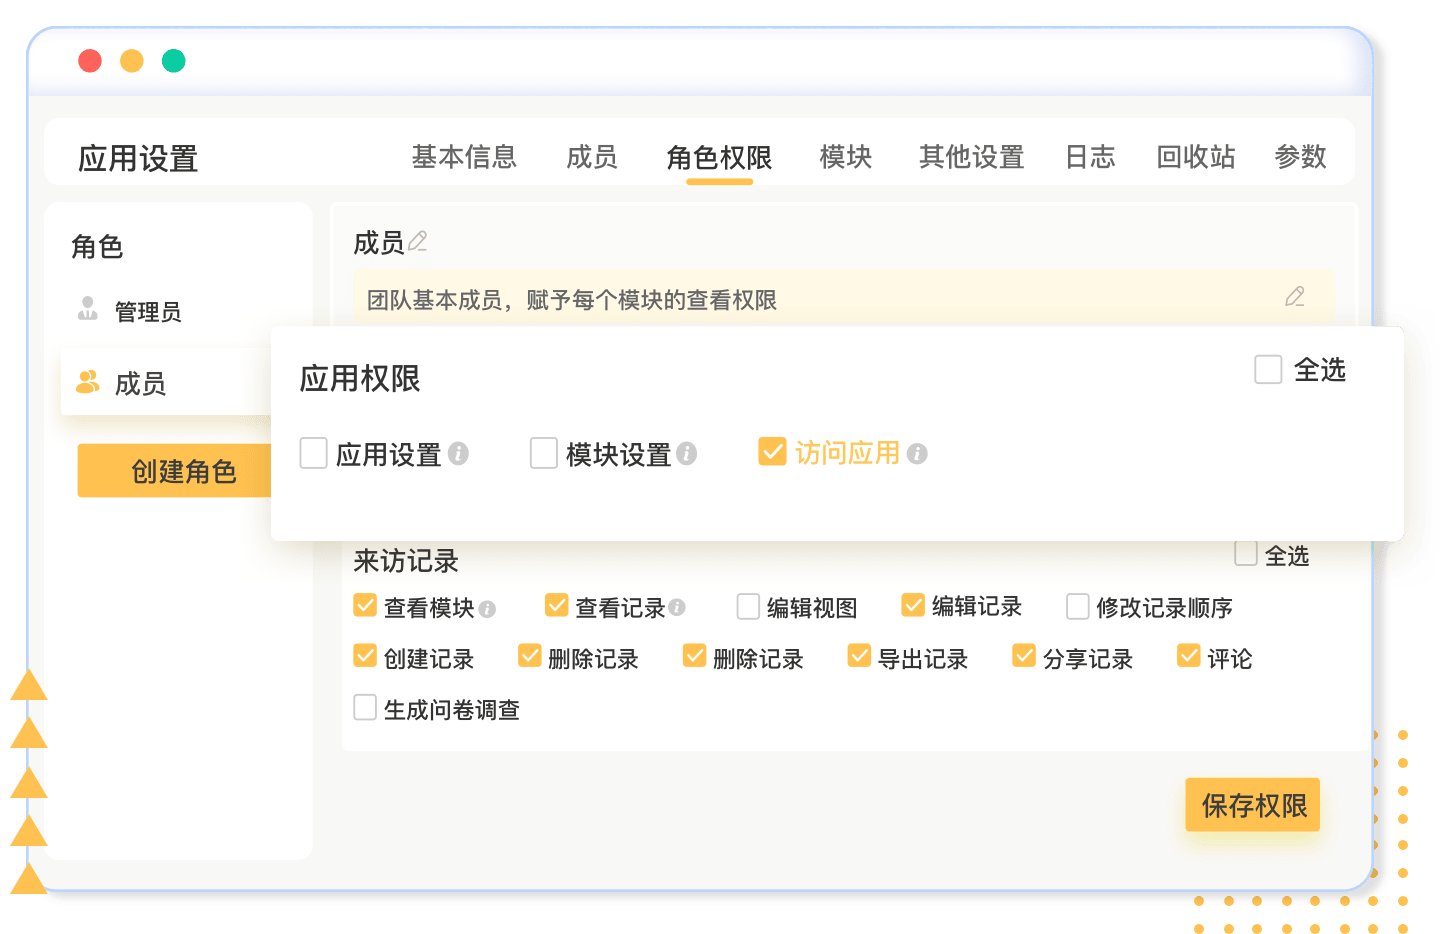Click the info icon next to 查看模块
This screenshot has width=1440, height=934.
click(x=487, y=609)
